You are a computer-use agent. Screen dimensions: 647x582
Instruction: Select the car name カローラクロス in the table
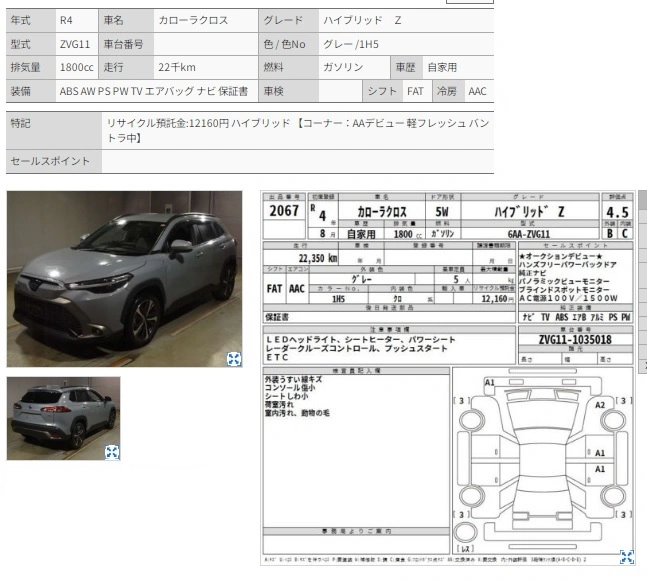(x=193, y=20)
